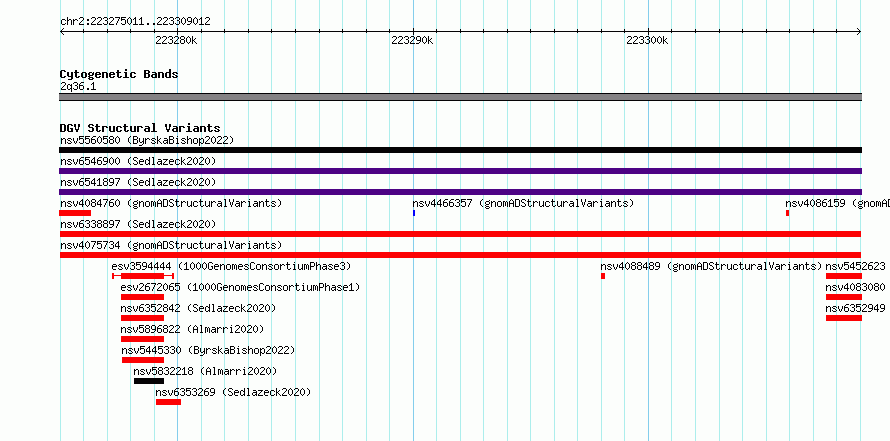
Task: Open esv3594444 (1000GenomesConsortiumPhase3) label
Action: tap(232, 266)
